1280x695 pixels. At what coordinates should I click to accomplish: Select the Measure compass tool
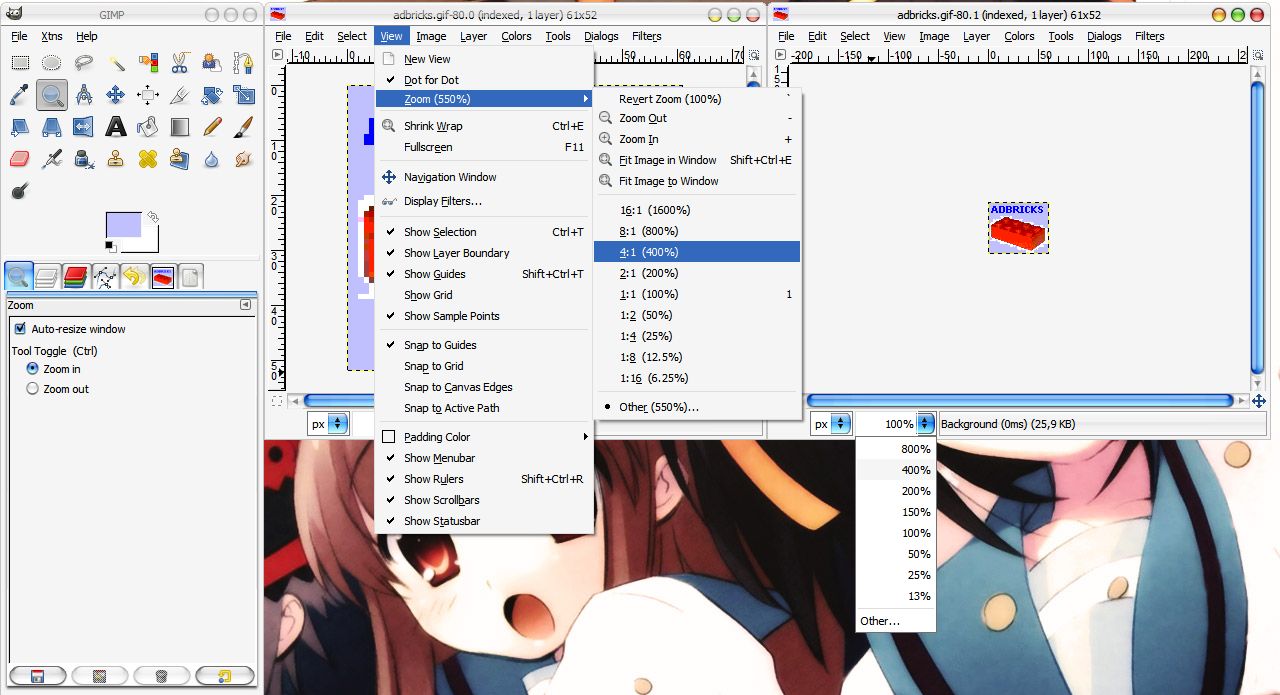coord(83,95)
